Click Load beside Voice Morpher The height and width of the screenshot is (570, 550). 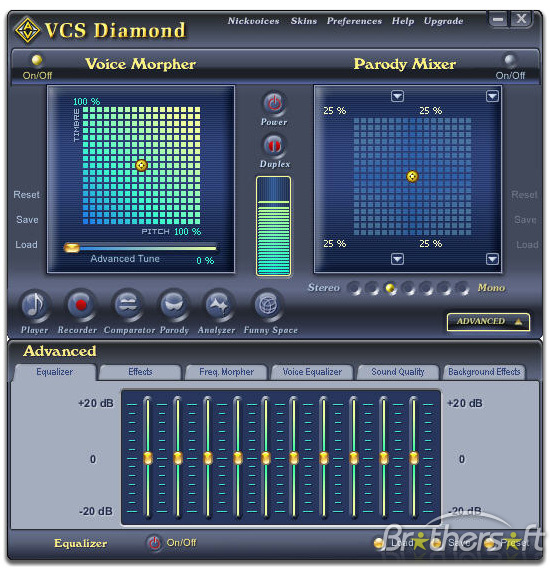pyautogui.click(x=26, y=245)
